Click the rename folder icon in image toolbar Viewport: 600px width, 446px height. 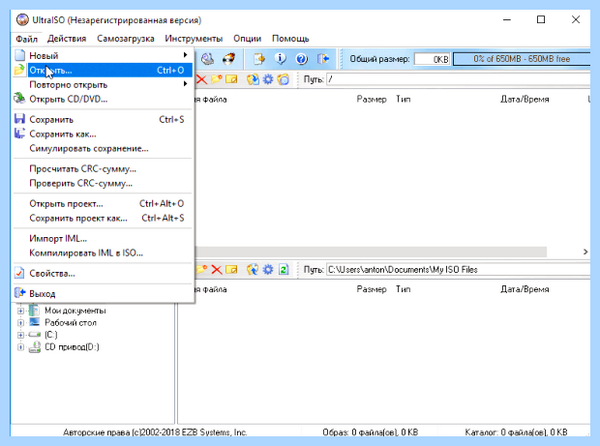pos(232,79)
